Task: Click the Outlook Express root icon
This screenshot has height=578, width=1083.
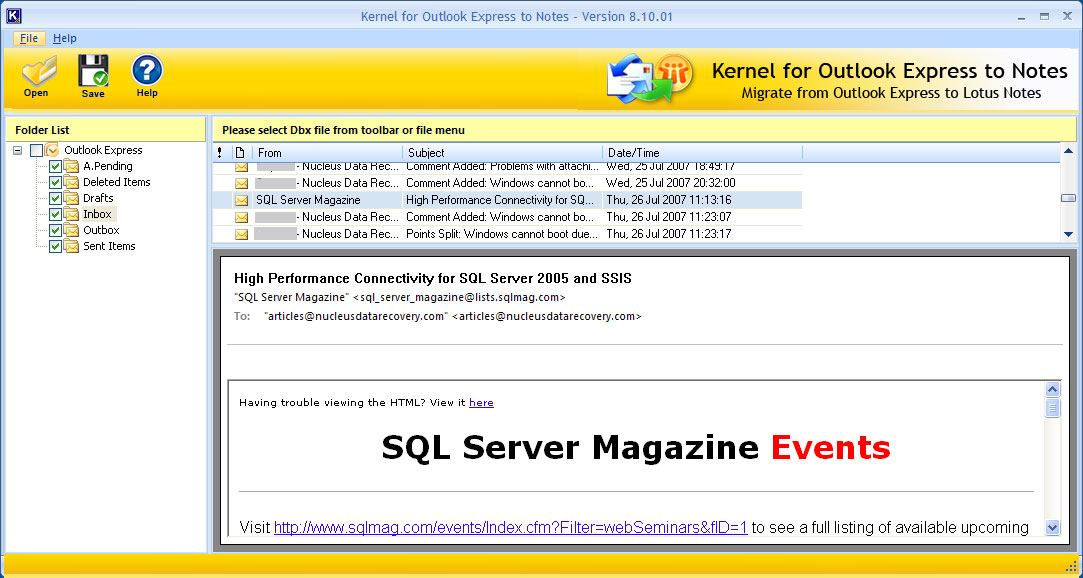Action: (52, 150)
